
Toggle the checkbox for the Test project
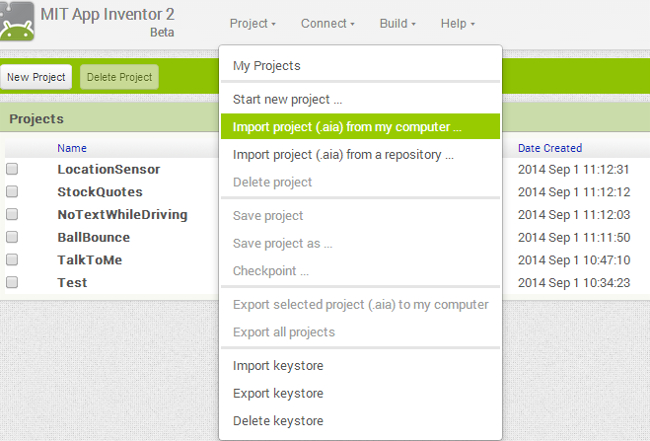point(12,282)
